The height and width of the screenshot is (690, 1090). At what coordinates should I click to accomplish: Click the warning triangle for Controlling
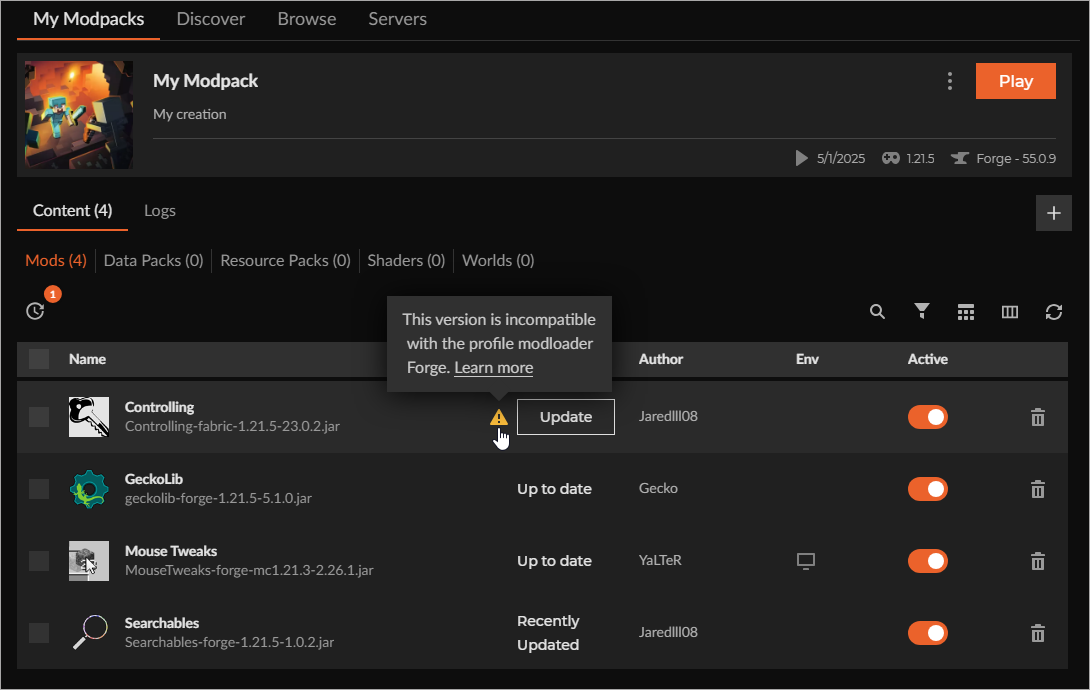(498, 417)
